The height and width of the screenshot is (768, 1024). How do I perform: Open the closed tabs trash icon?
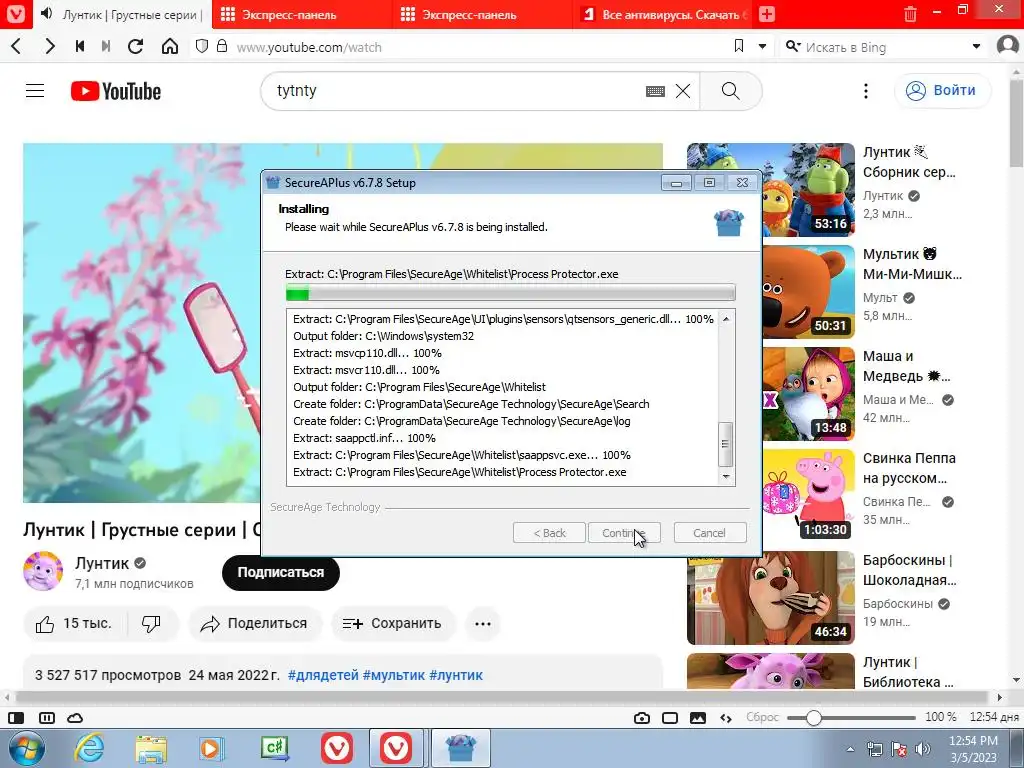[910, 14]
